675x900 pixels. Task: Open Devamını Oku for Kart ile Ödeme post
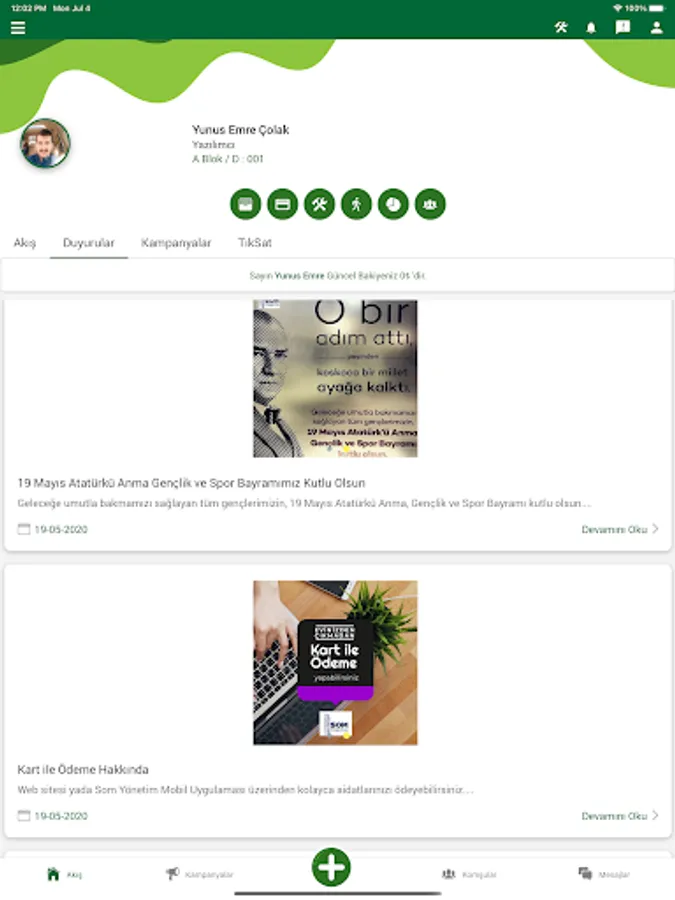[x=620, y=816]
